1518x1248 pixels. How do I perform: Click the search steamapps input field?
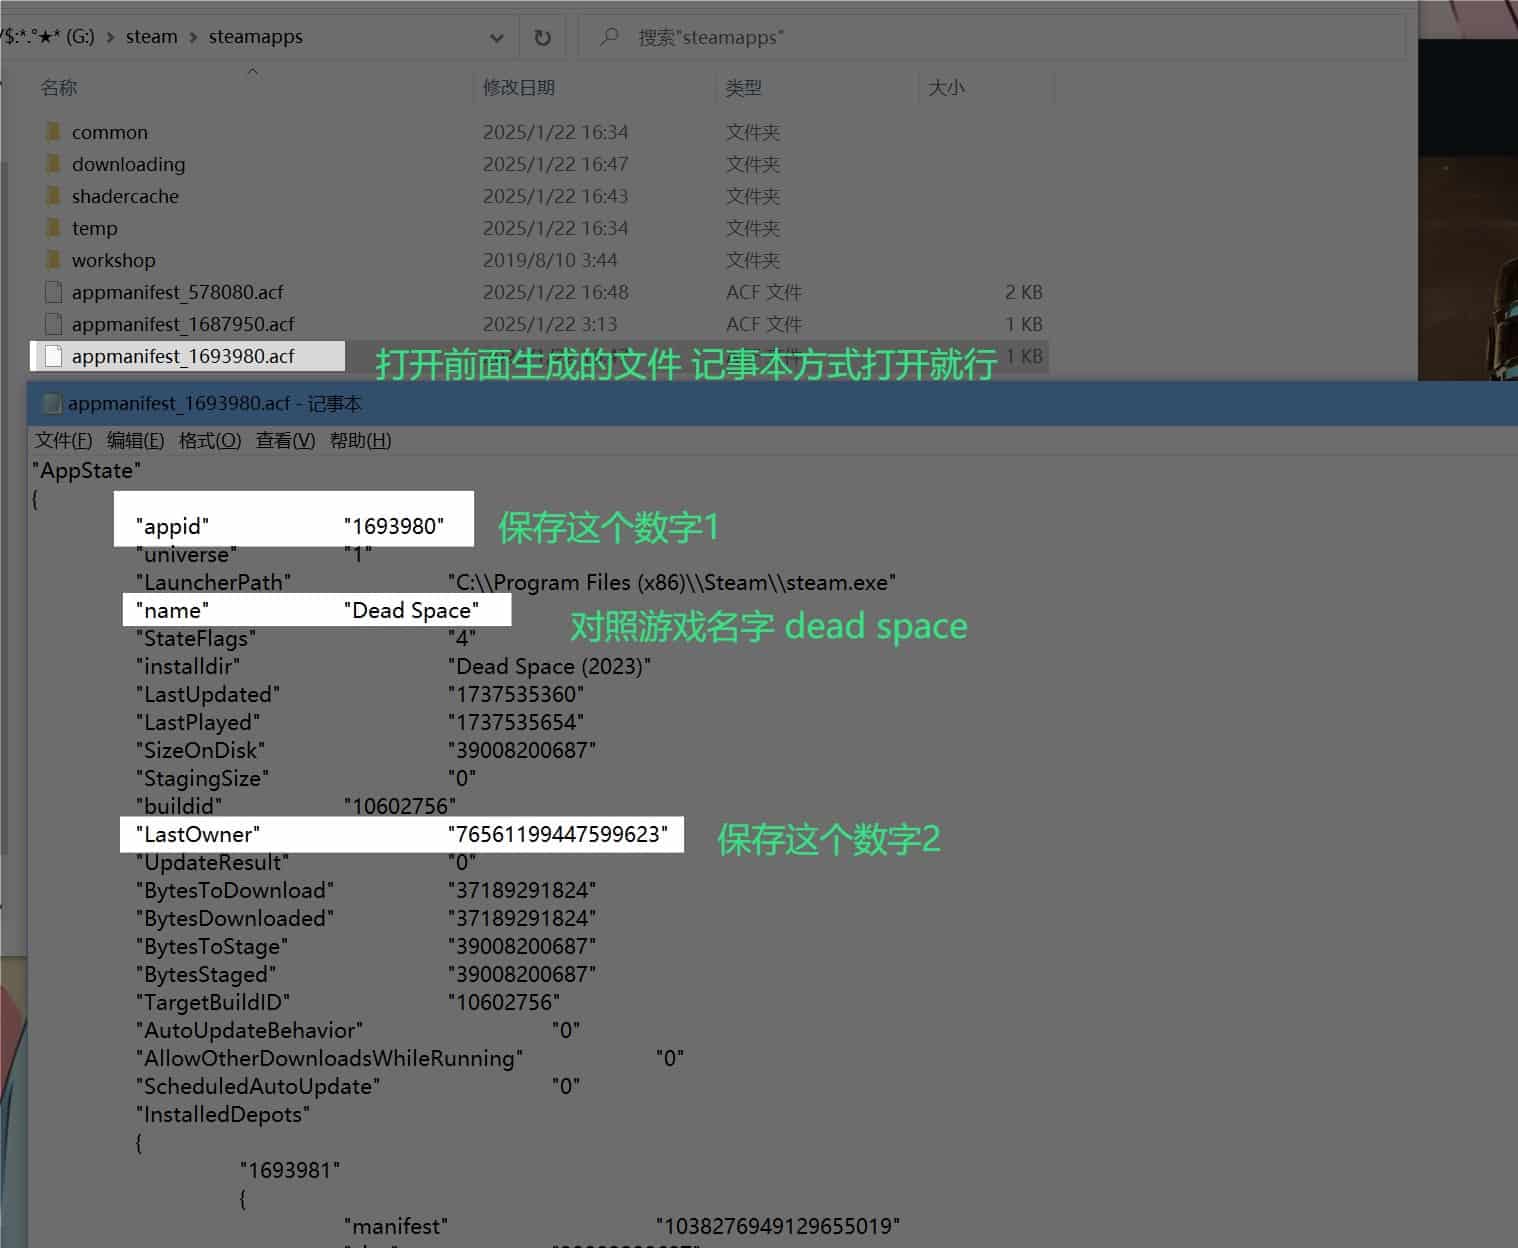[1000, 38]
